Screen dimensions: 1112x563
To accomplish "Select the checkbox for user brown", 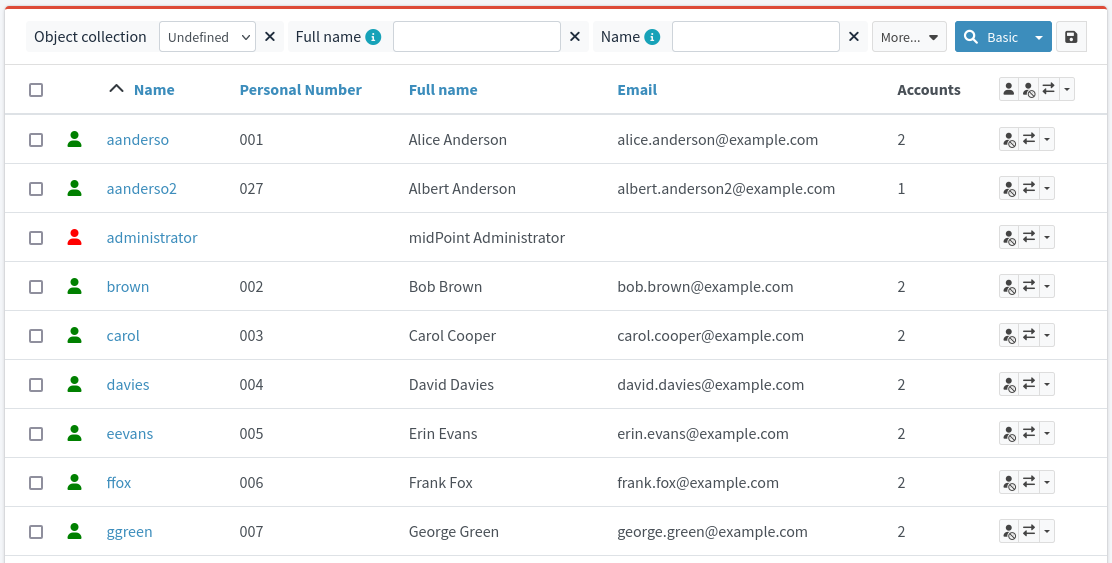I will click(36, 287).
